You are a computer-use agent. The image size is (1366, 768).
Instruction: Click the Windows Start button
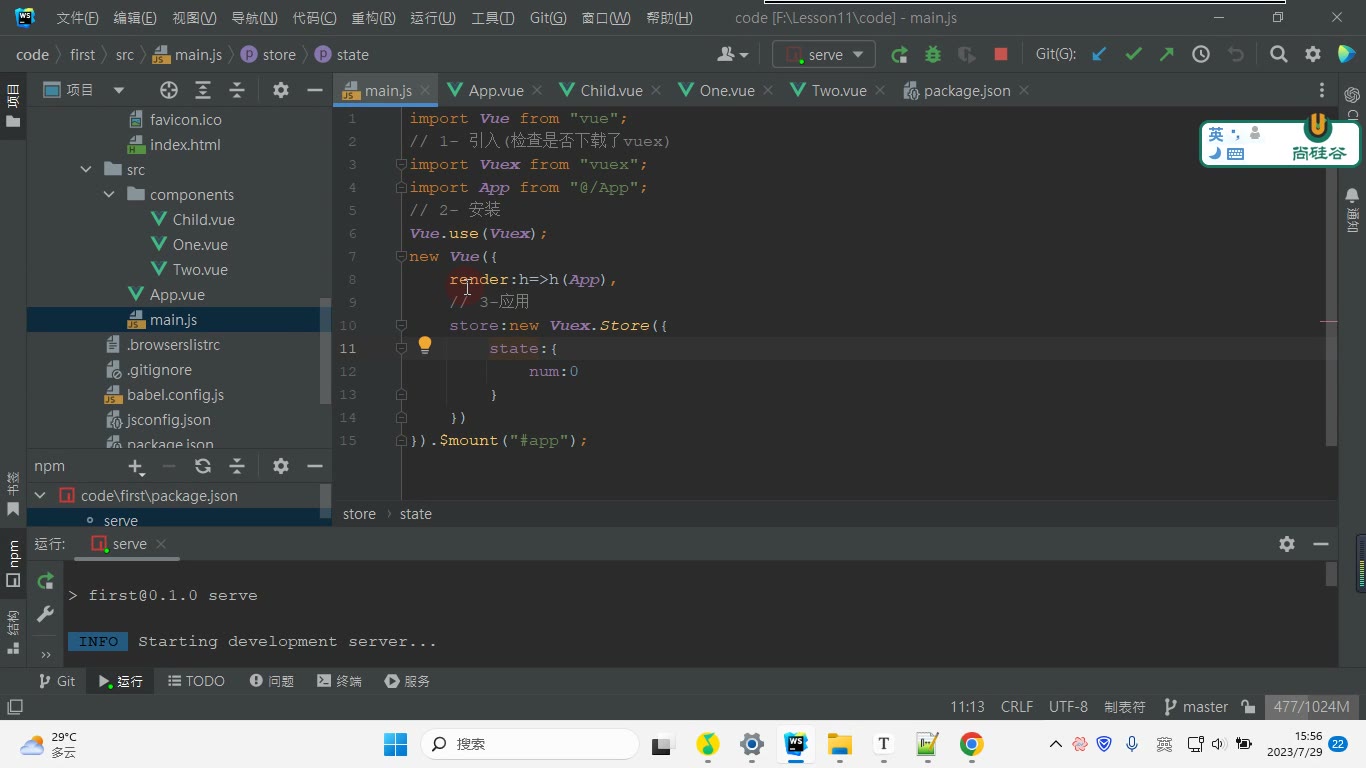(x=395, y=744)
